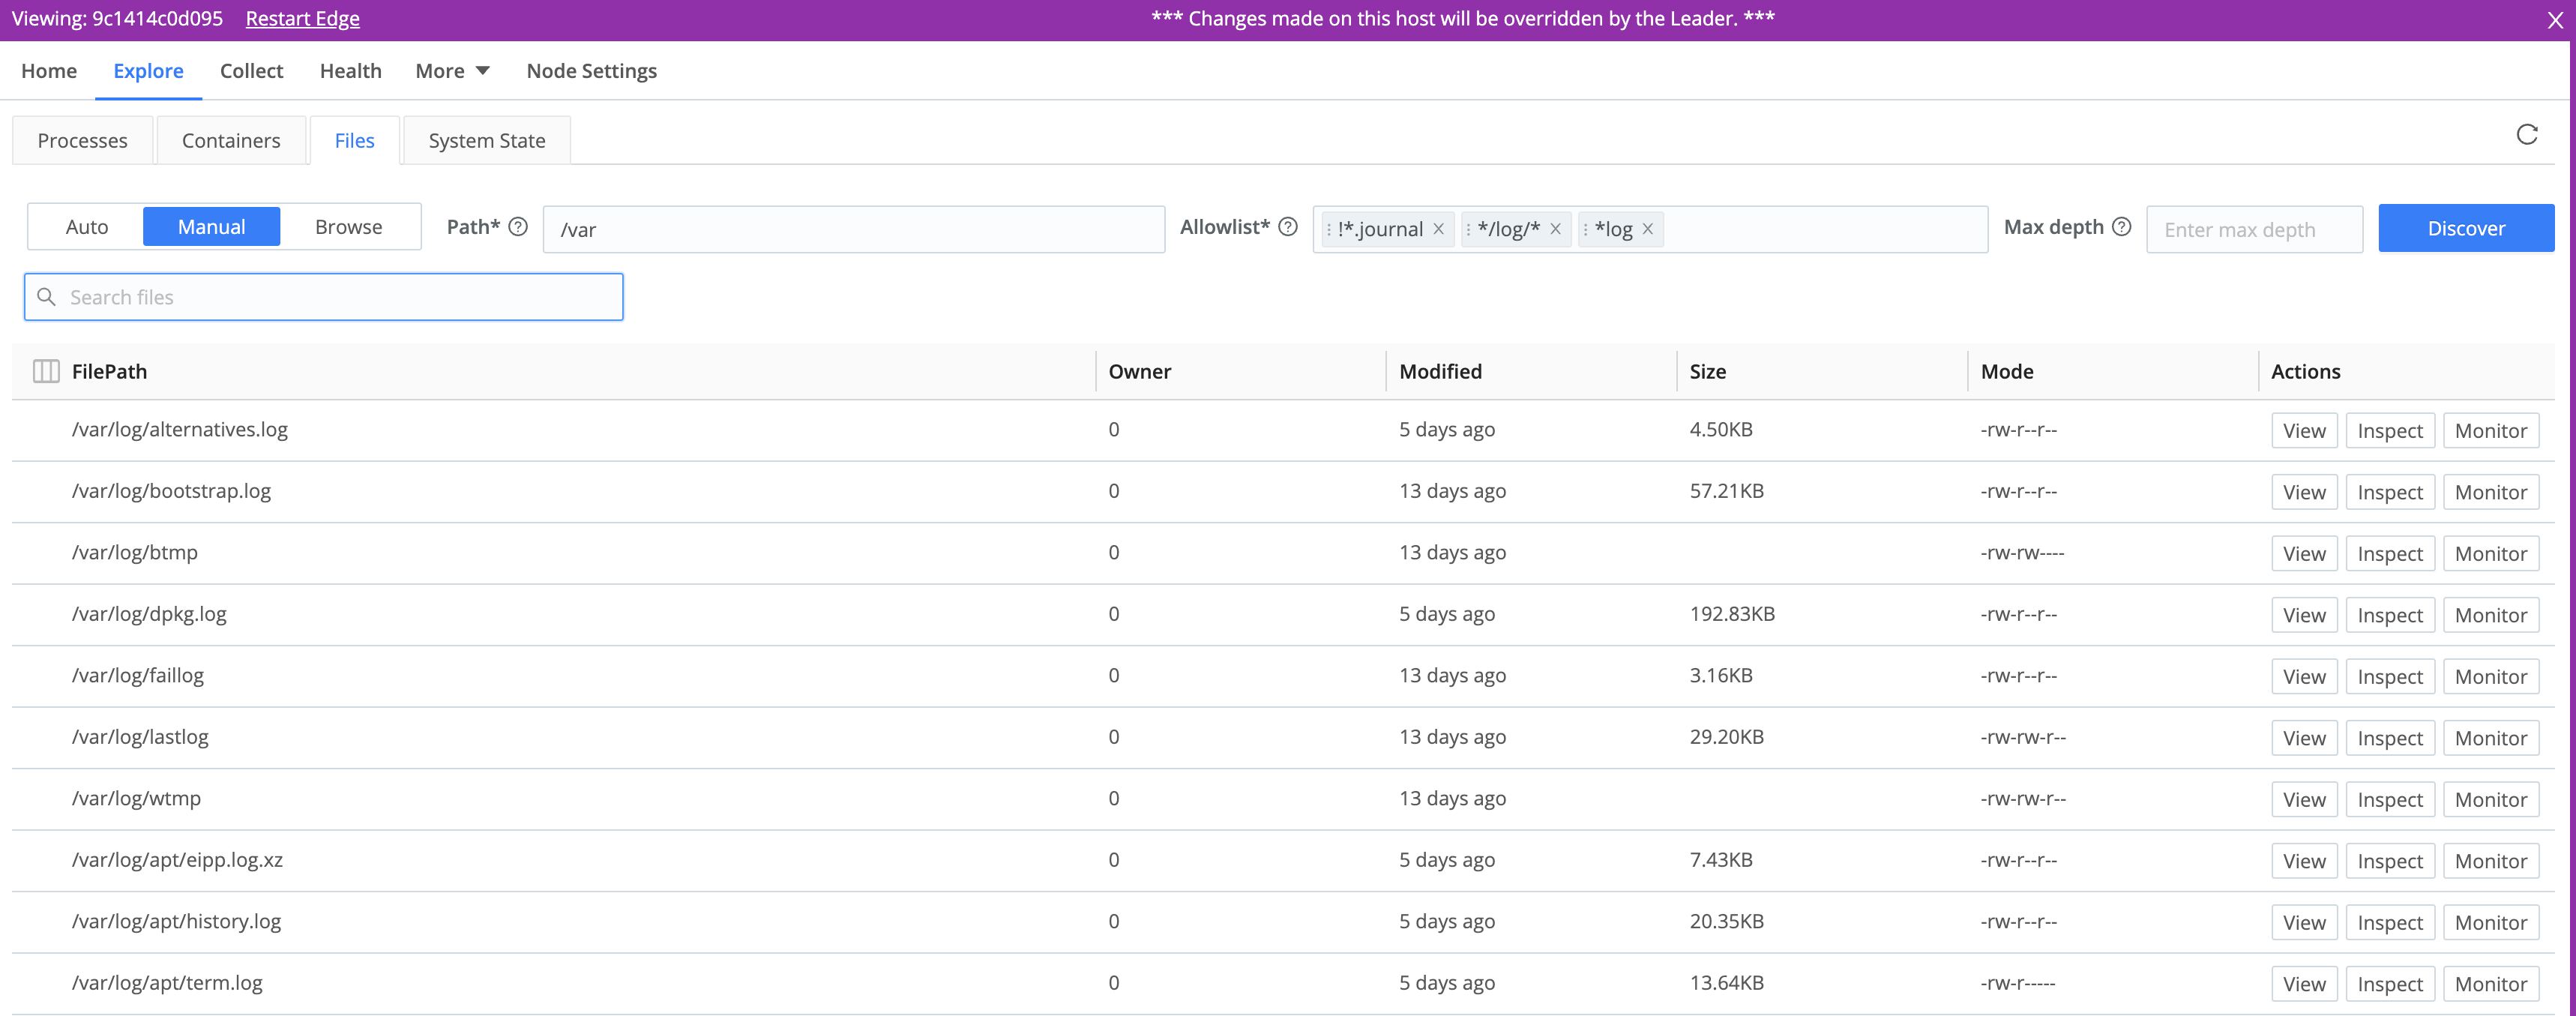
Task: Go to the Home tab
Action: point(49,71)
